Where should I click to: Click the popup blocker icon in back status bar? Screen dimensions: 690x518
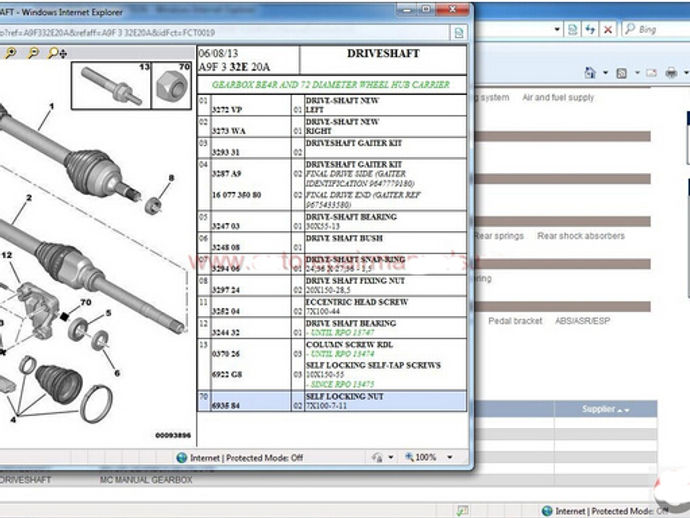tap(462, 511)
